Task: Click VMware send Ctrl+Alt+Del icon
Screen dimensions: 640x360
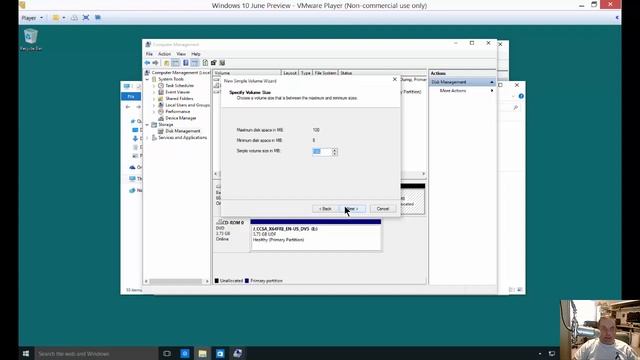Action: coord(74,18)
